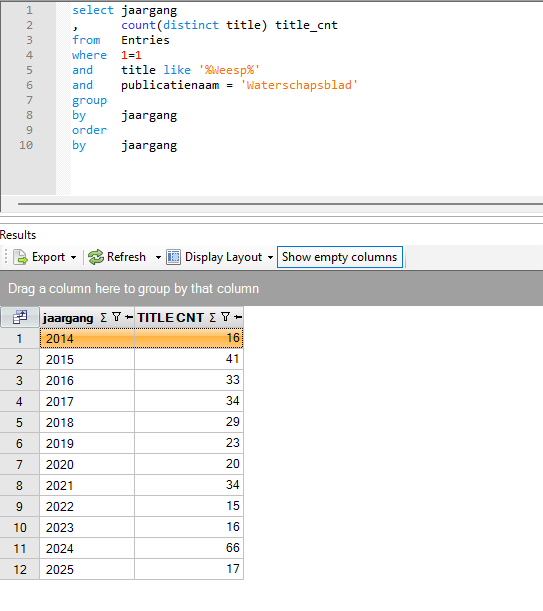Open the filter icon on jaargang column
The height and width of the screenshot is (611, 543).
(x=116, y=317)
